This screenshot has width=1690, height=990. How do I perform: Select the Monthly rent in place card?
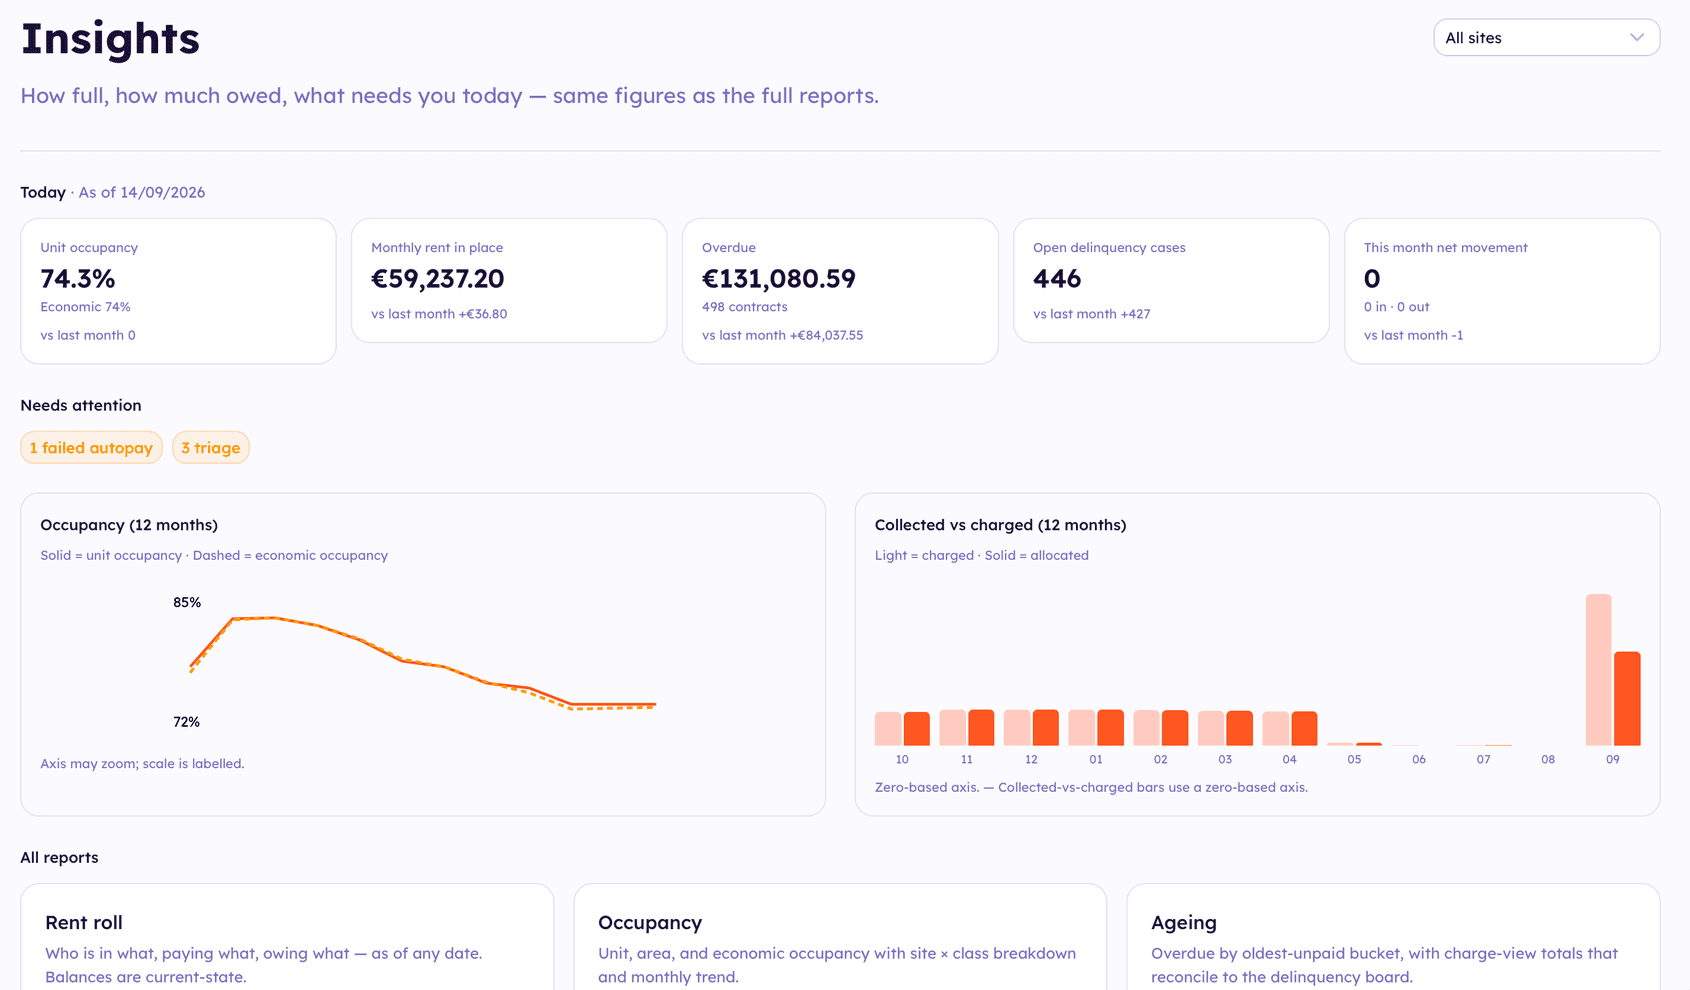509,281
